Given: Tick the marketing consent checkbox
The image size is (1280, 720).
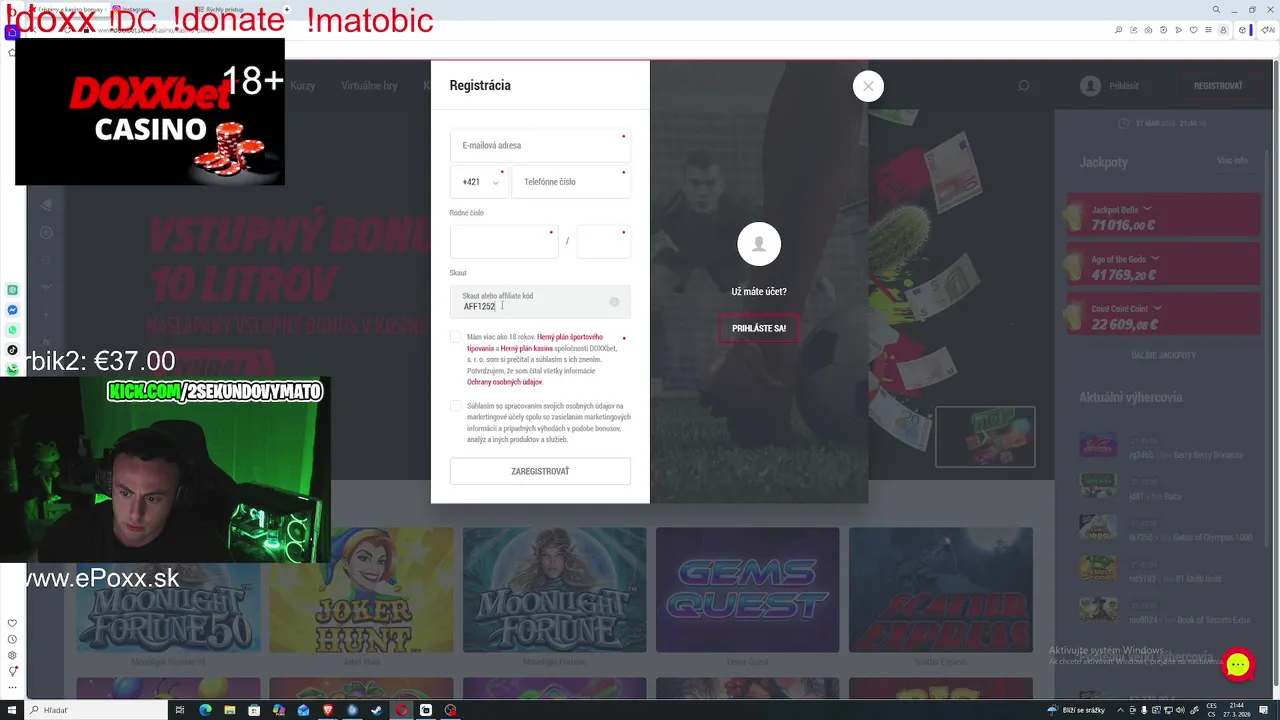Looking at the screenshot, I should click(456, 406).
